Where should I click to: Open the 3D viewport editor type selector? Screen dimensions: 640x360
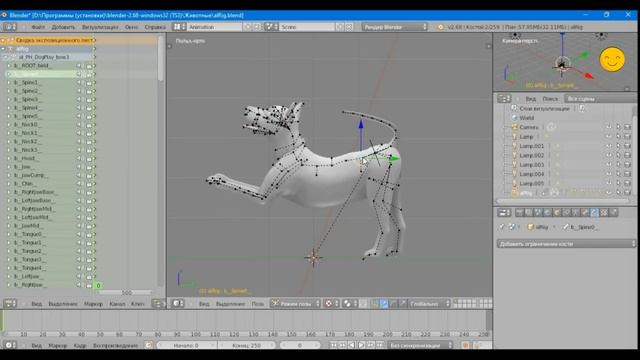click(x=178, y=303)
